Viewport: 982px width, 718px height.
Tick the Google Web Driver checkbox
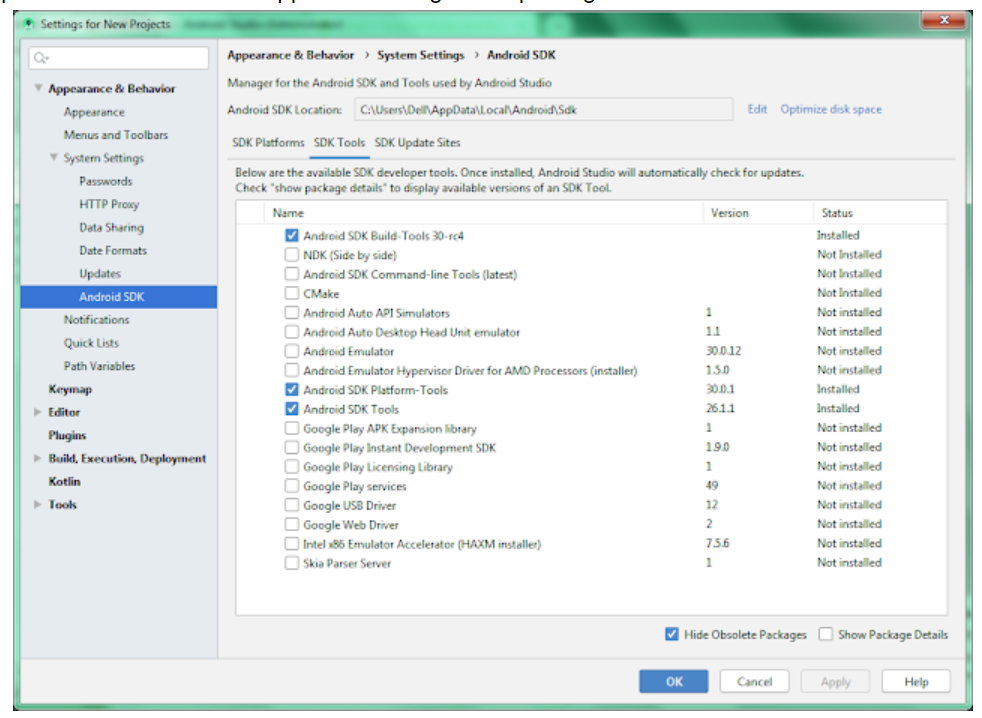(x=291, y=524)
